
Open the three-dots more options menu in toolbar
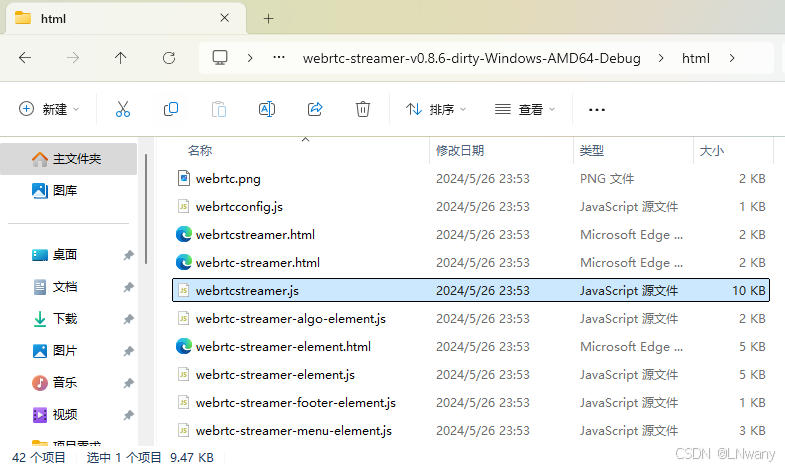[597, 109]
